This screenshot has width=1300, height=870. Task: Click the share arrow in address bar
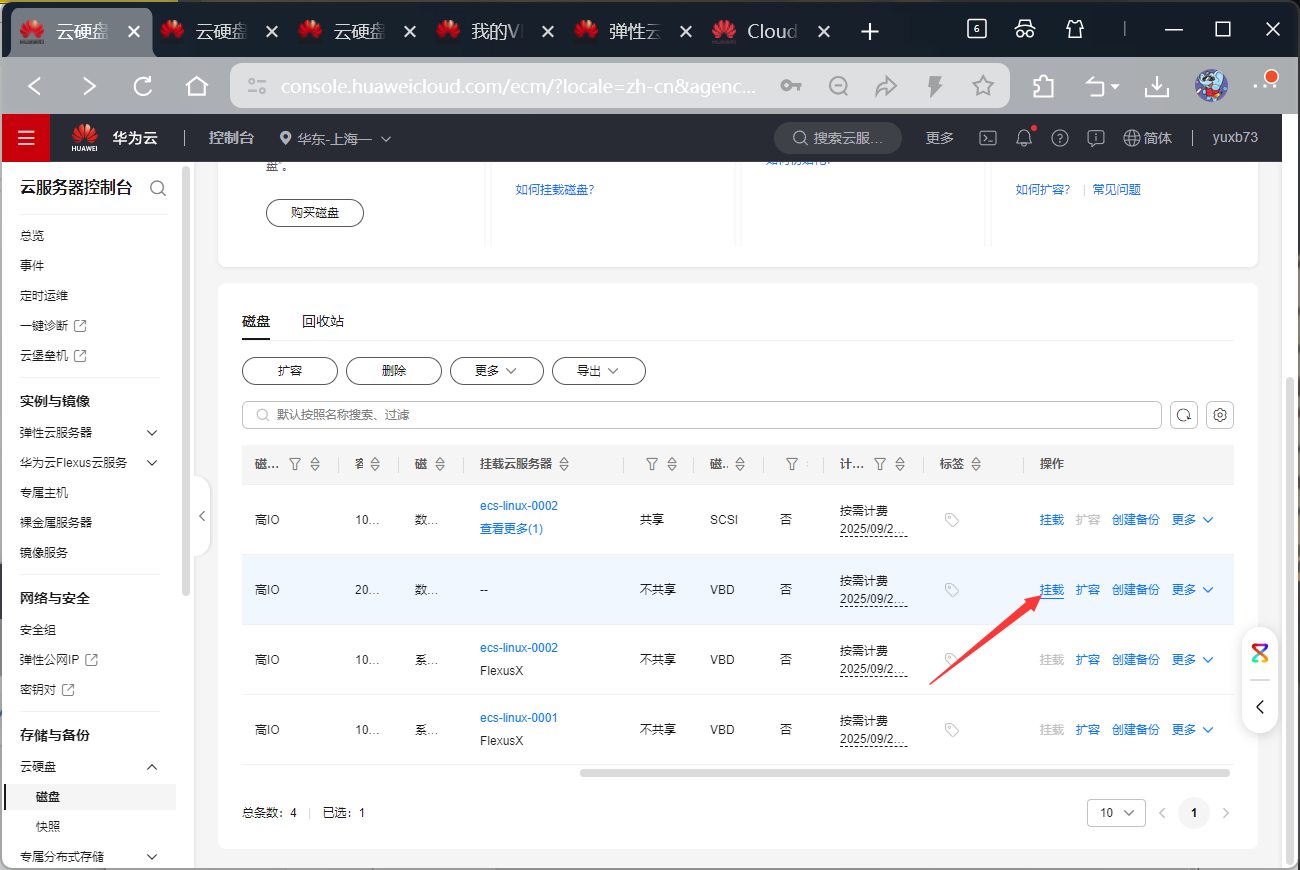(x=887, y=86)
